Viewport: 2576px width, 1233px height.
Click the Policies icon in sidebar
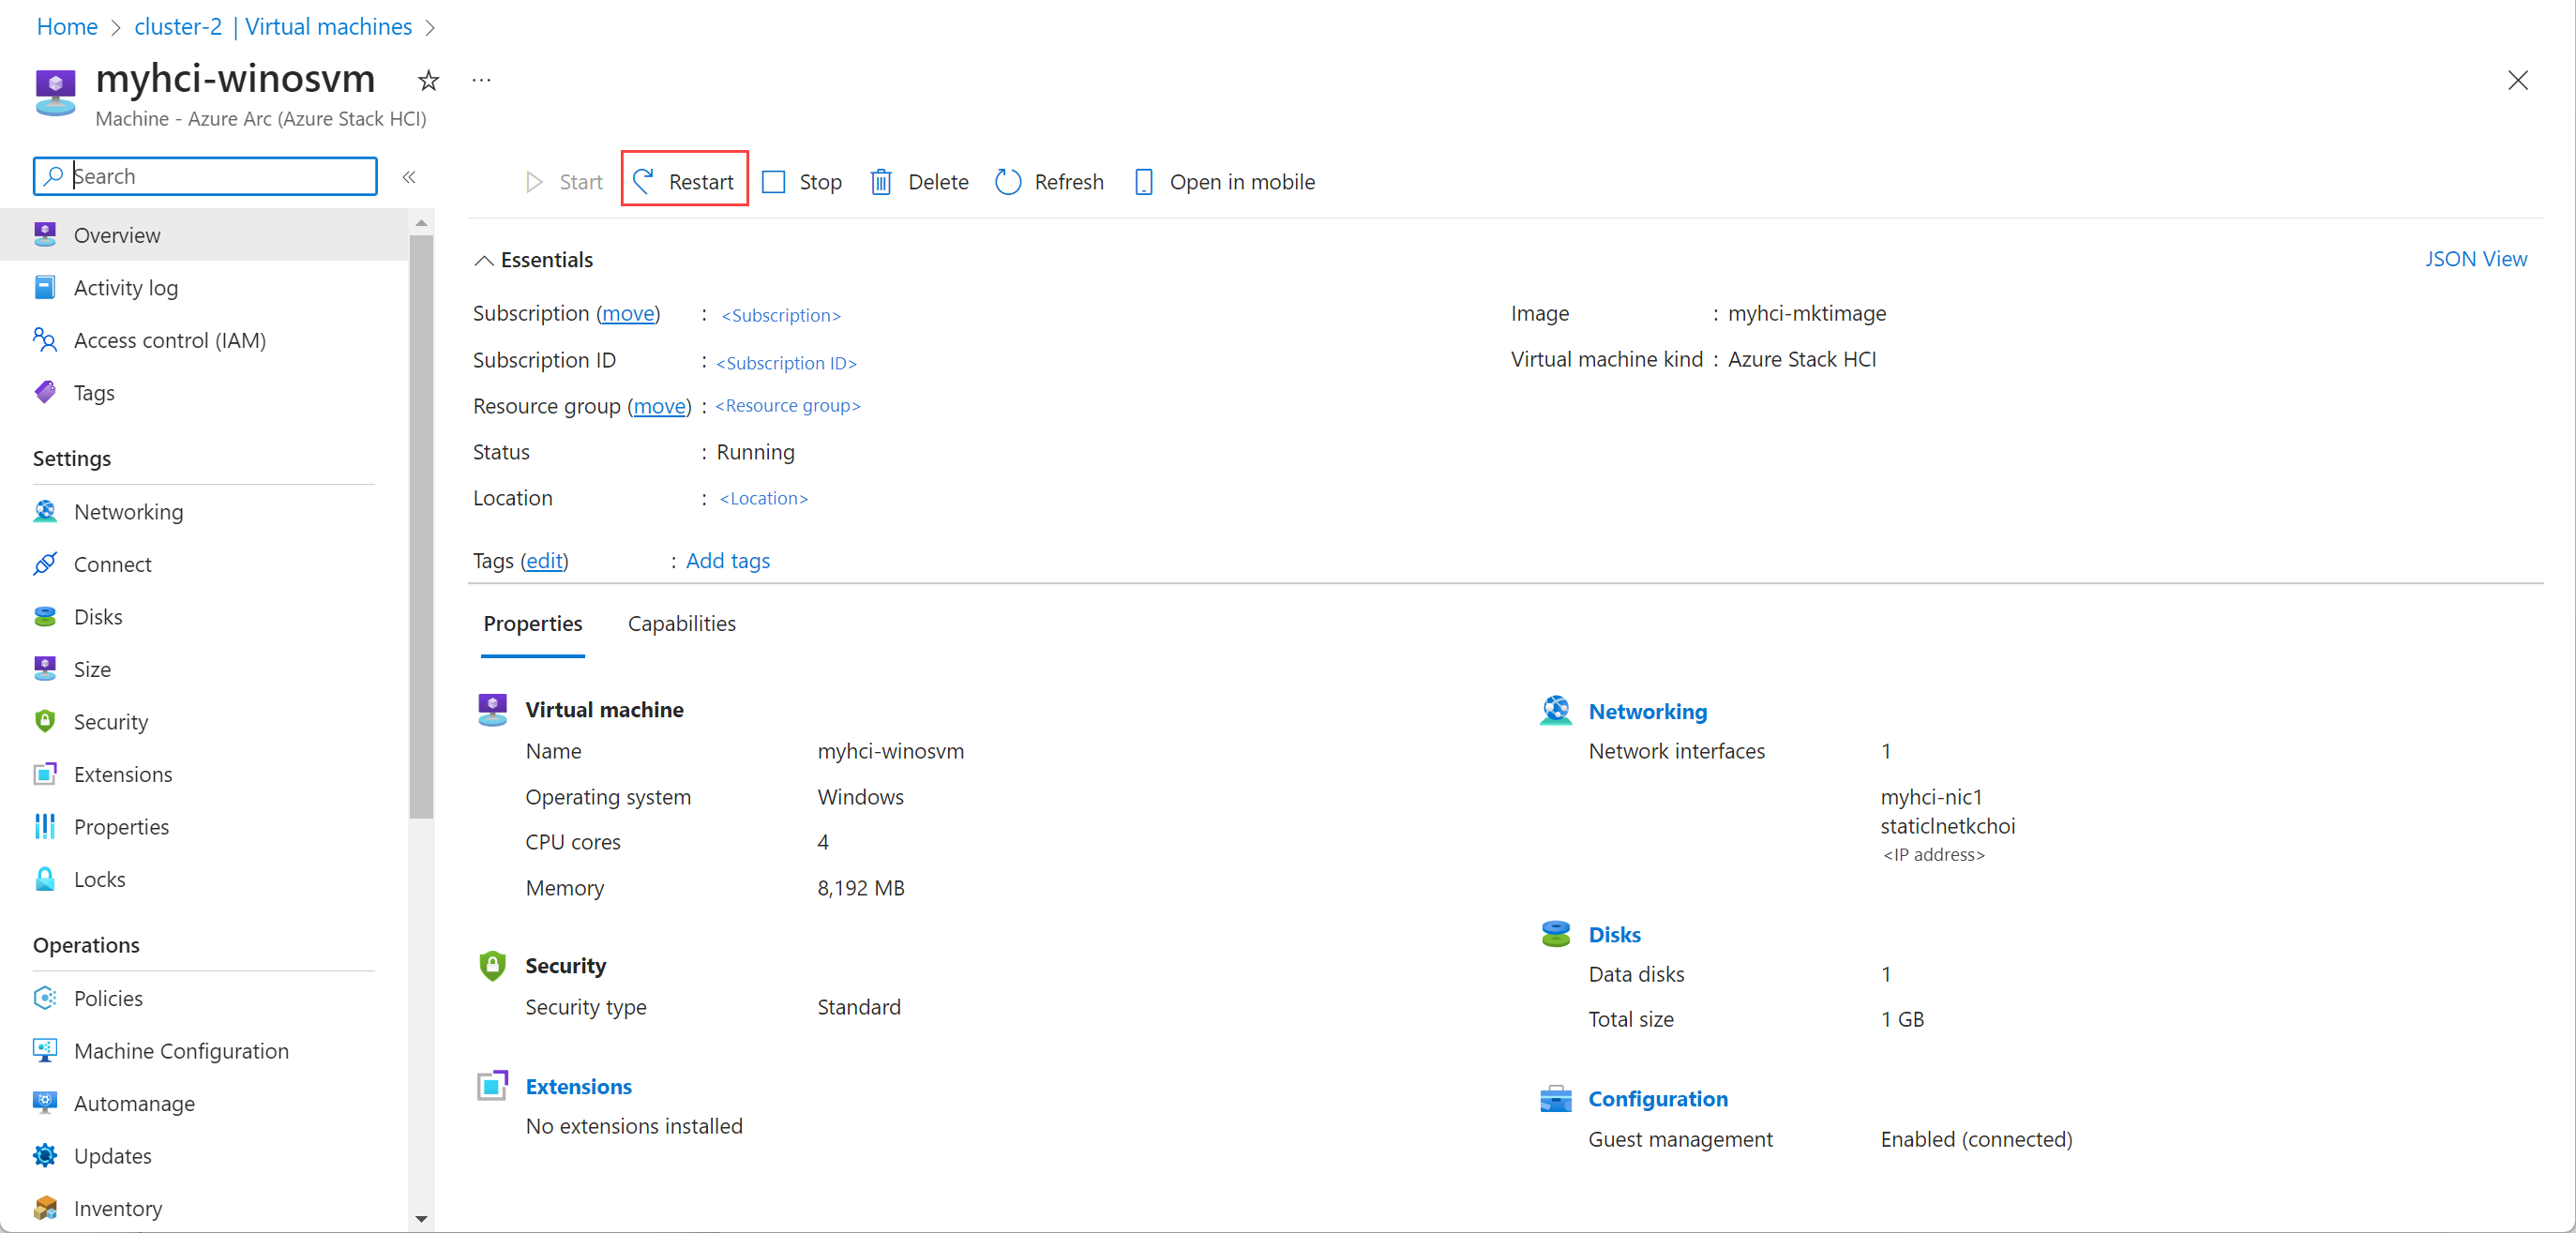pos(45,998)
